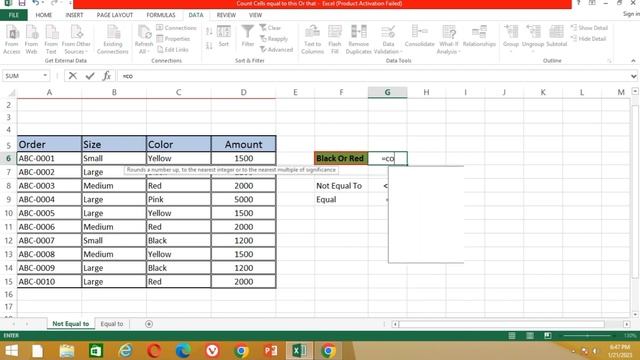Click Consolidate icon
Screen dimensions: 640x360
coord(420,36)
